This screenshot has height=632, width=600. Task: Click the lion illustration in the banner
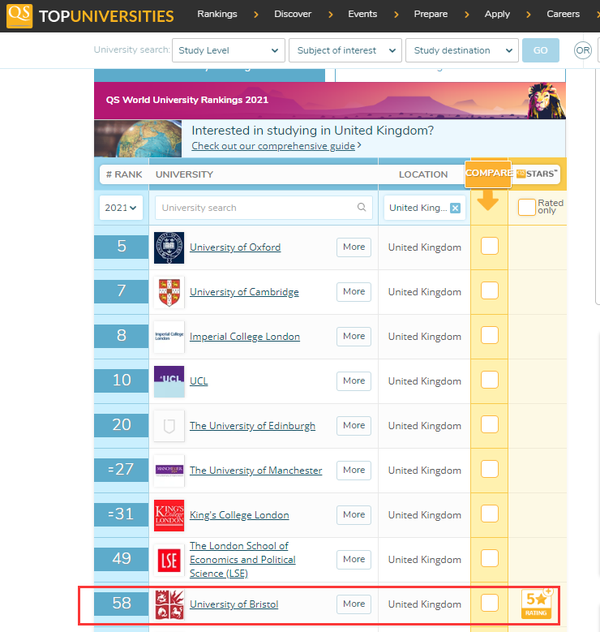pyautogui.click(x=546, y=101)
